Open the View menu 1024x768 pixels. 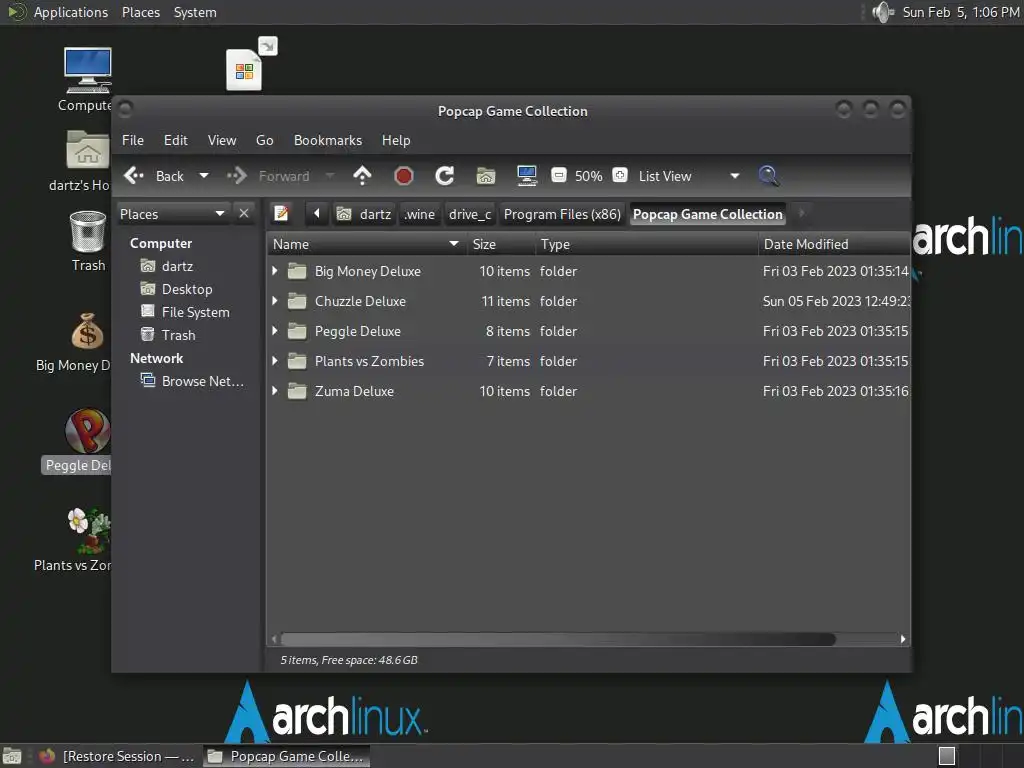pos(222,140)
